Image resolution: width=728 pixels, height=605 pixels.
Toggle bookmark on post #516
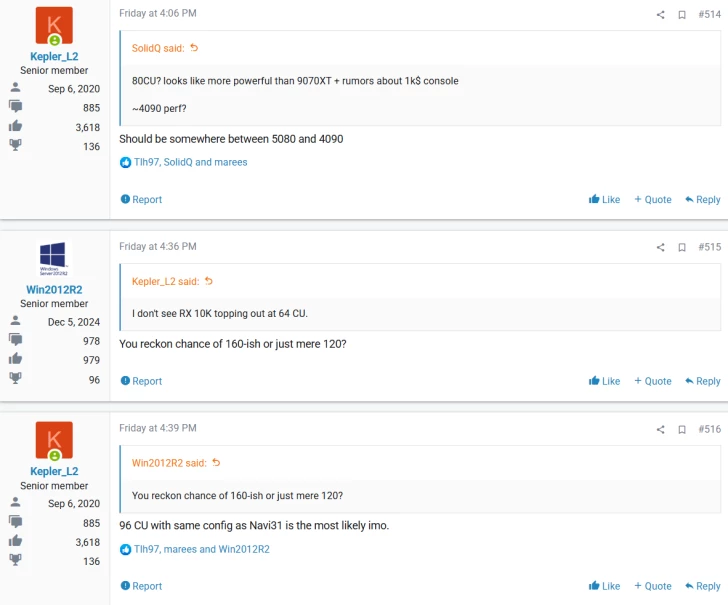[x=682, y=429]
